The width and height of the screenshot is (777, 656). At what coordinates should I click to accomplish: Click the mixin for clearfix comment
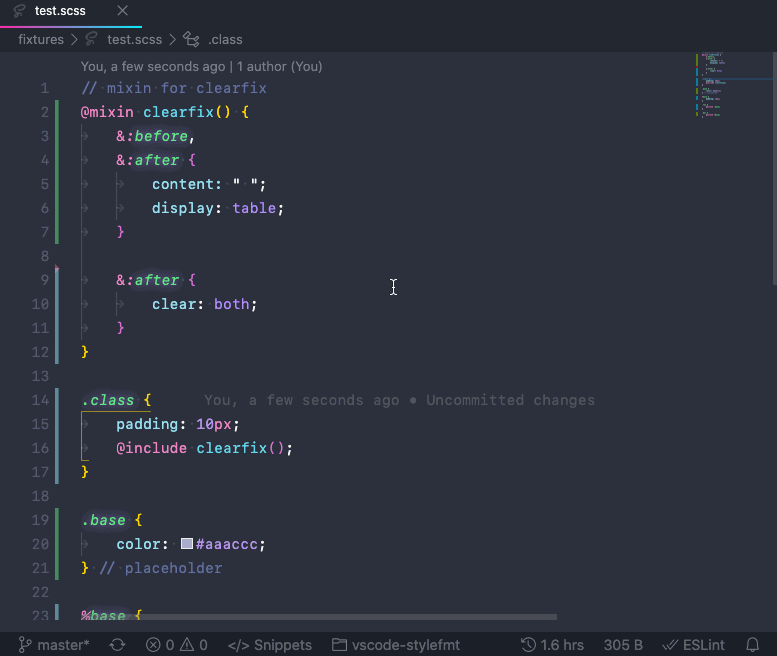pos(174,88)
